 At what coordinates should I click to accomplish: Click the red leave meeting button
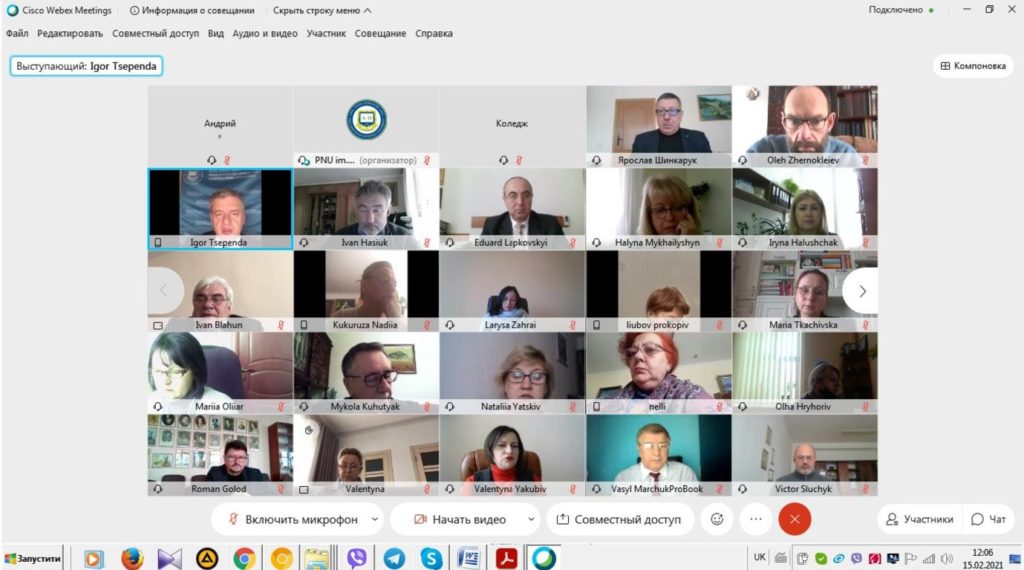795,519
